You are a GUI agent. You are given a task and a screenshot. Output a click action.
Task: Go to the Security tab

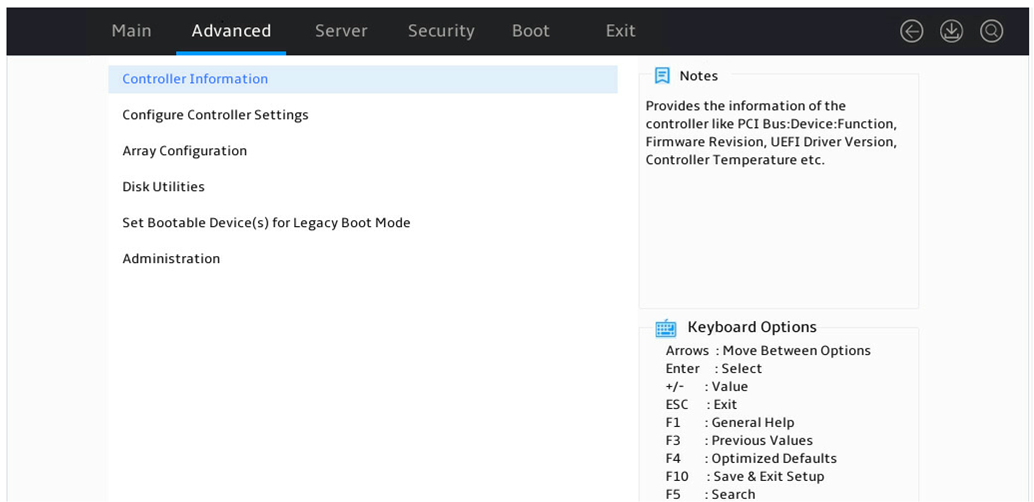click(x=441, y=31)
